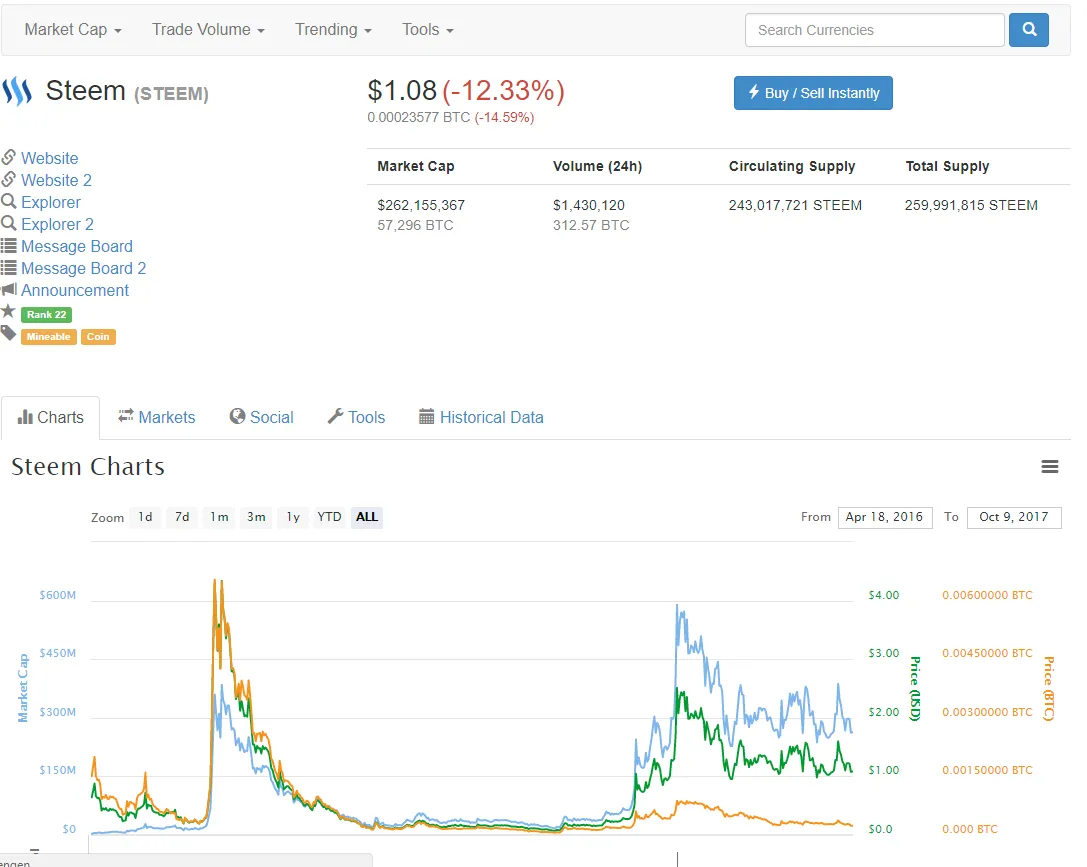The height and width of the screenshot is (867, 1087).
Task: Click the Steem logo icon
Action: (x=17, y=91)
